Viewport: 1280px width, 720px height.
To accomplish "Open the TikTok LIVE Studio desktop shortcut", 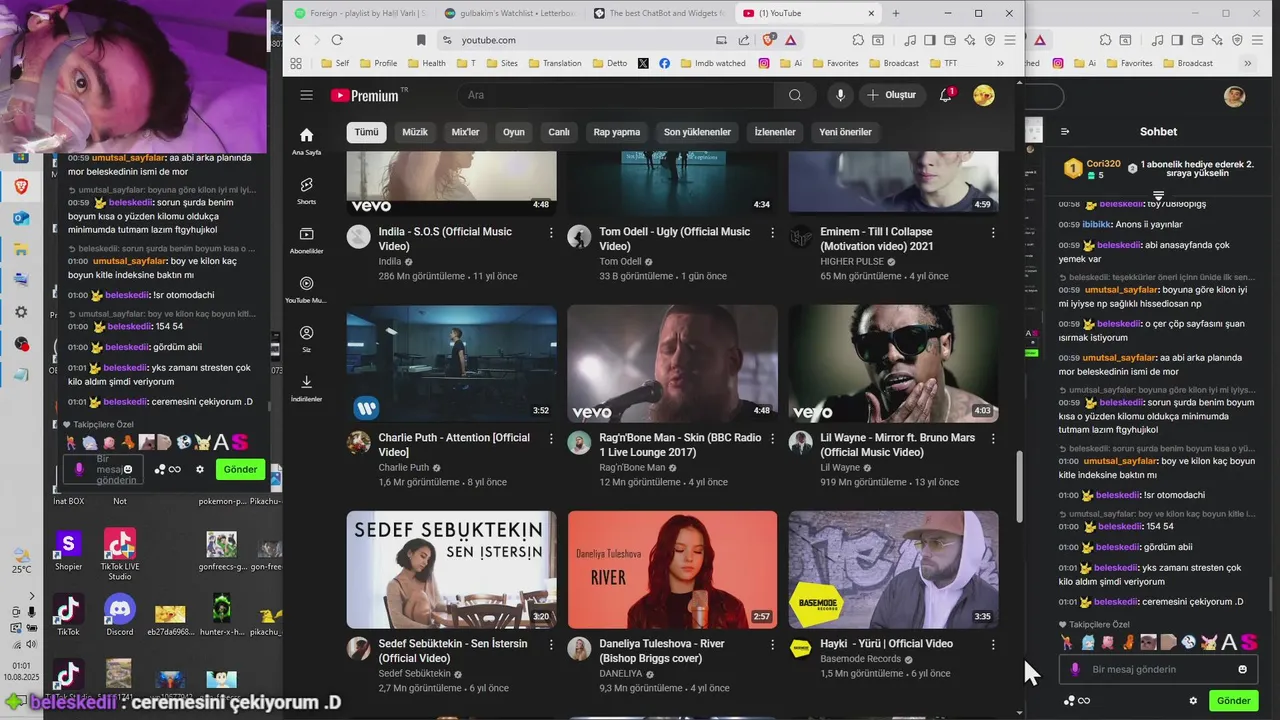I will (120, 553).
